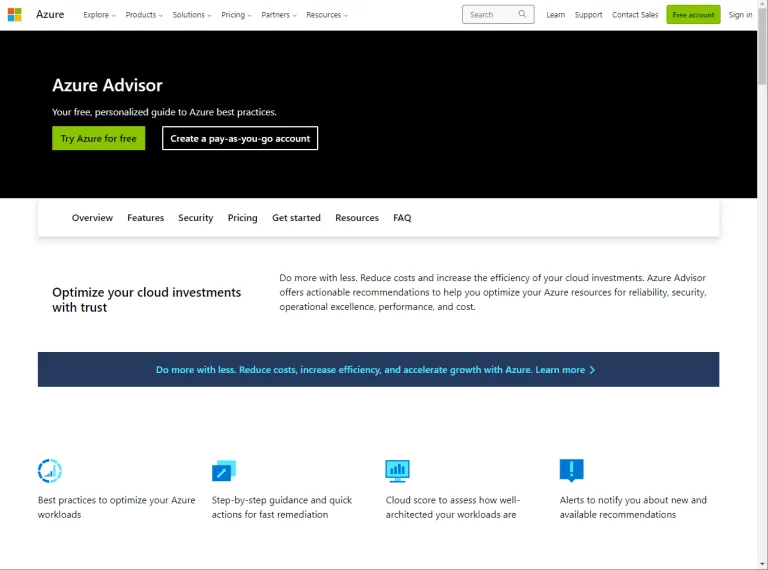This screenshot has width=768, height=570.
Task: Open the Learn link
Action: click(x=555, y=15)
